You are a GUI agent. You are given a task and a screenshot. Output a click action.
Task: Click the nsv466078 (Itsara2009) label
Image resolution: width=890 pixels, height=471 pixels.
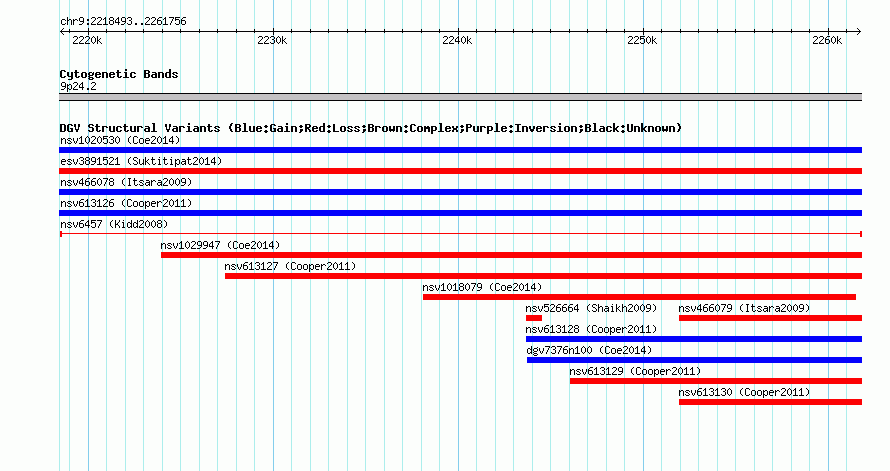point(126,182)
